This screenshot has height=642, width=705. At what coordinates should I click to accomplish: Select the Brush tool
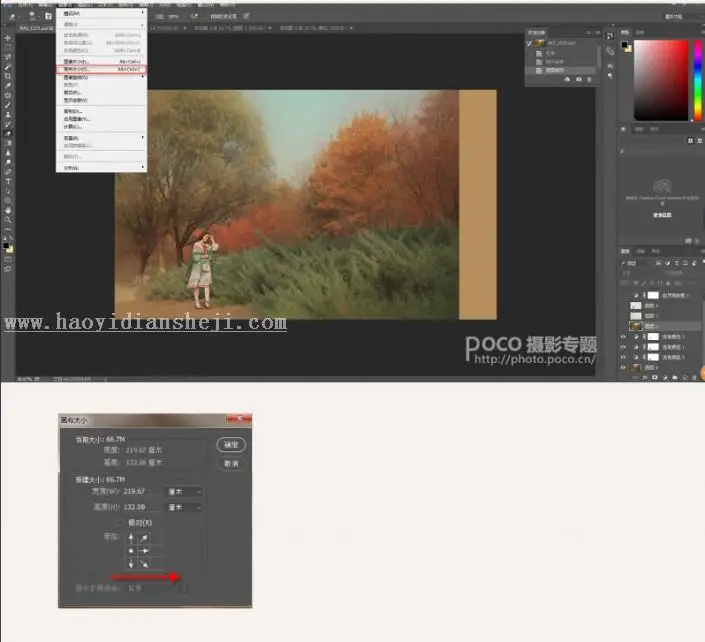pos(8,105)
